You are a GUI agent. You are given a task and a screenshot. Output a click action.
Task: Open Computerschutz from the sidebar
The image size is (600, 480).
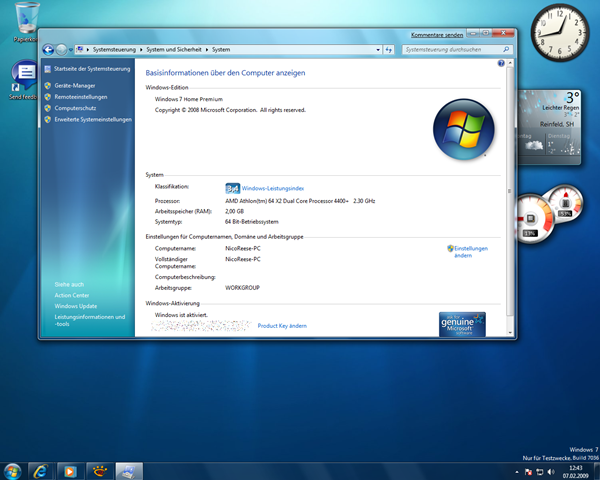tap(75, 108)
